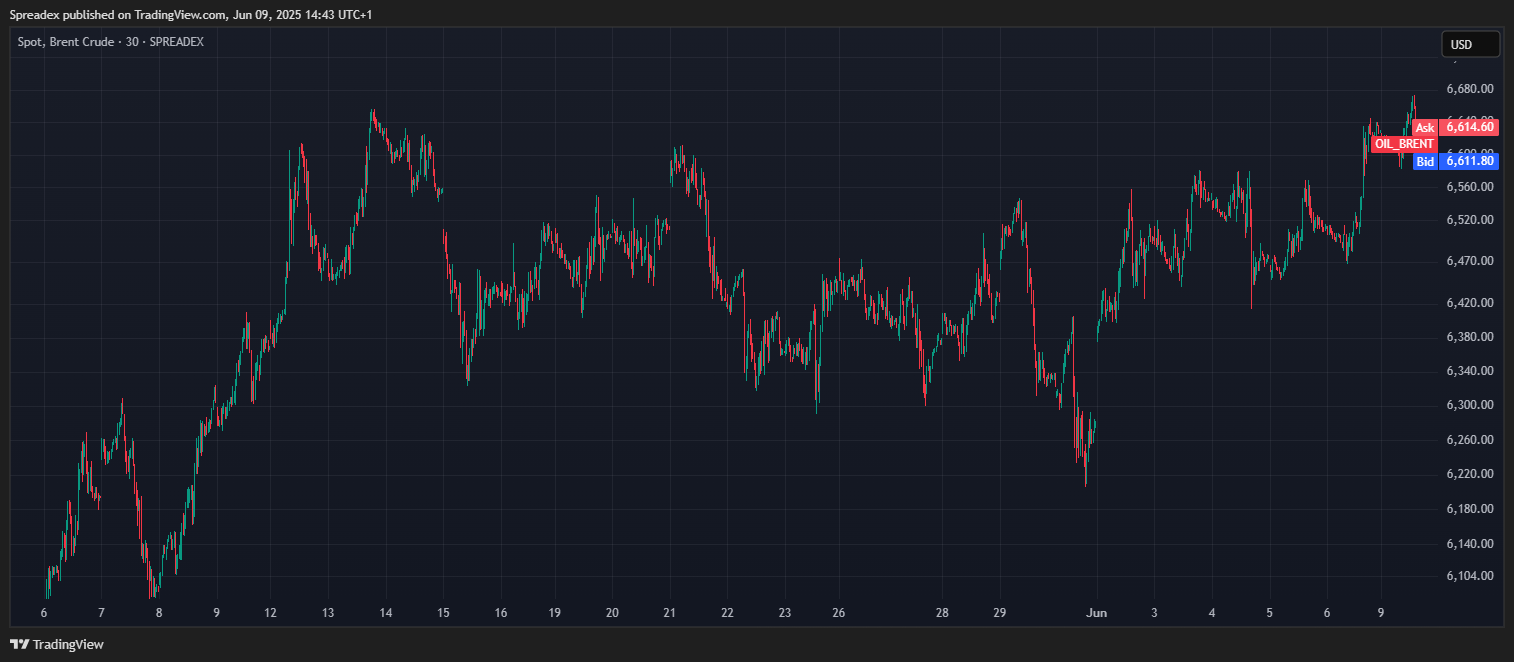
Task: Click the 6,180.00 price axis label
Action: 1470,509
